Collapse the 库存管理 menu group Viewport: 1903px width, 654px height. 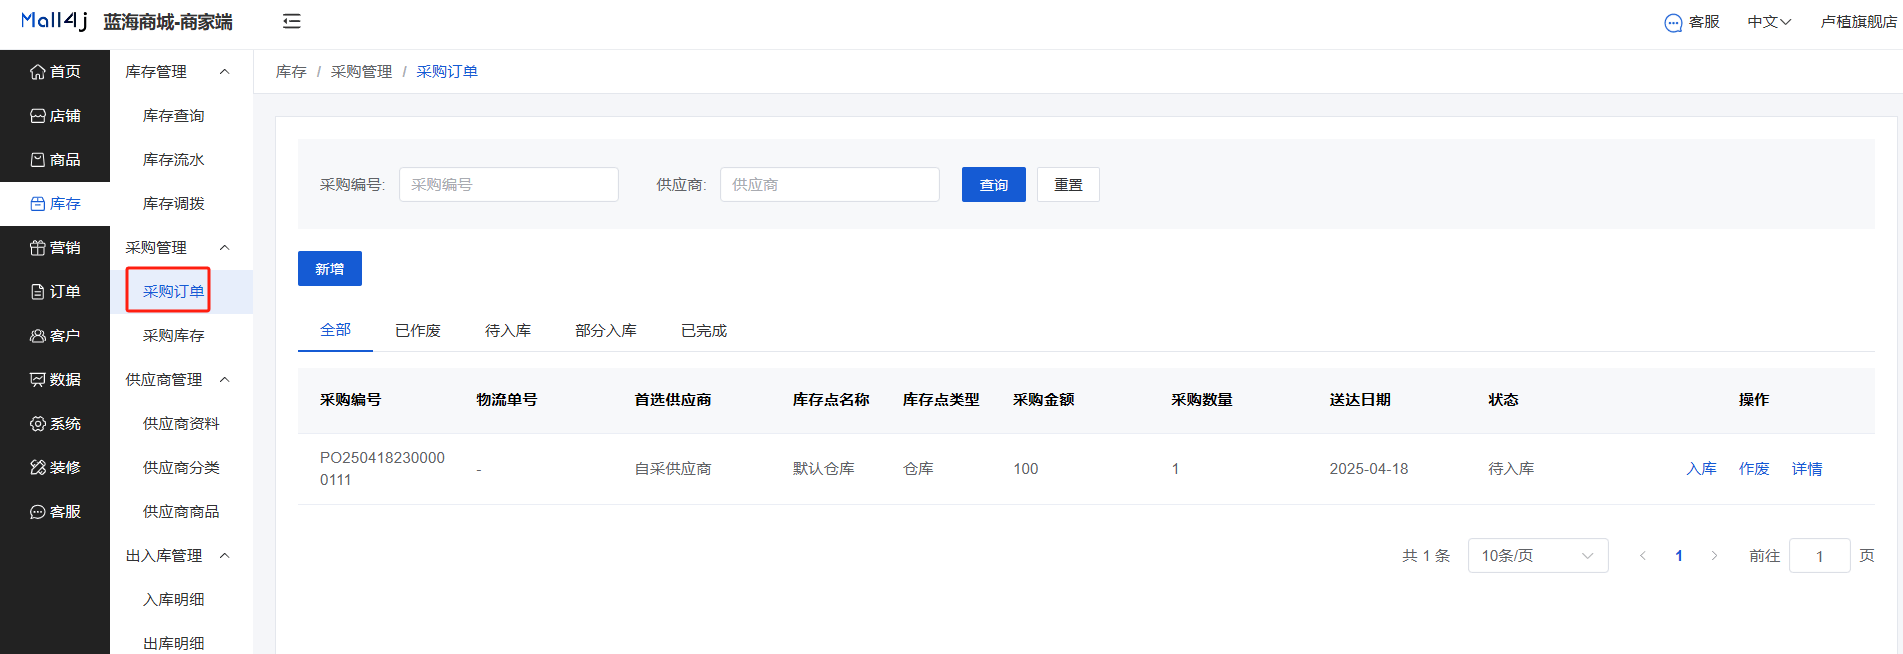(224, 72)
